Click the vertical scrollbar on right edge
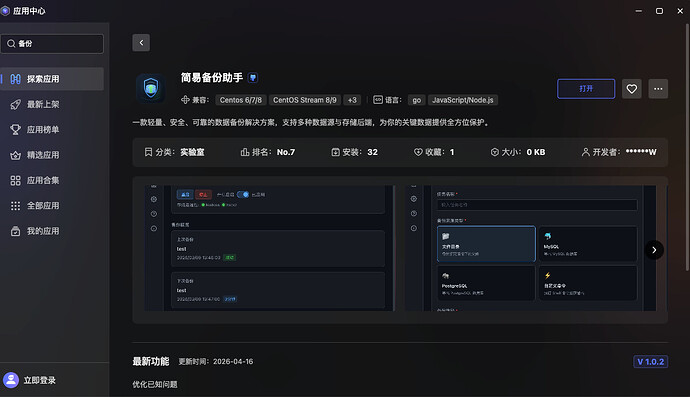Image resolution: width=690 pixels, height=397 pixels. click(687, 147)
